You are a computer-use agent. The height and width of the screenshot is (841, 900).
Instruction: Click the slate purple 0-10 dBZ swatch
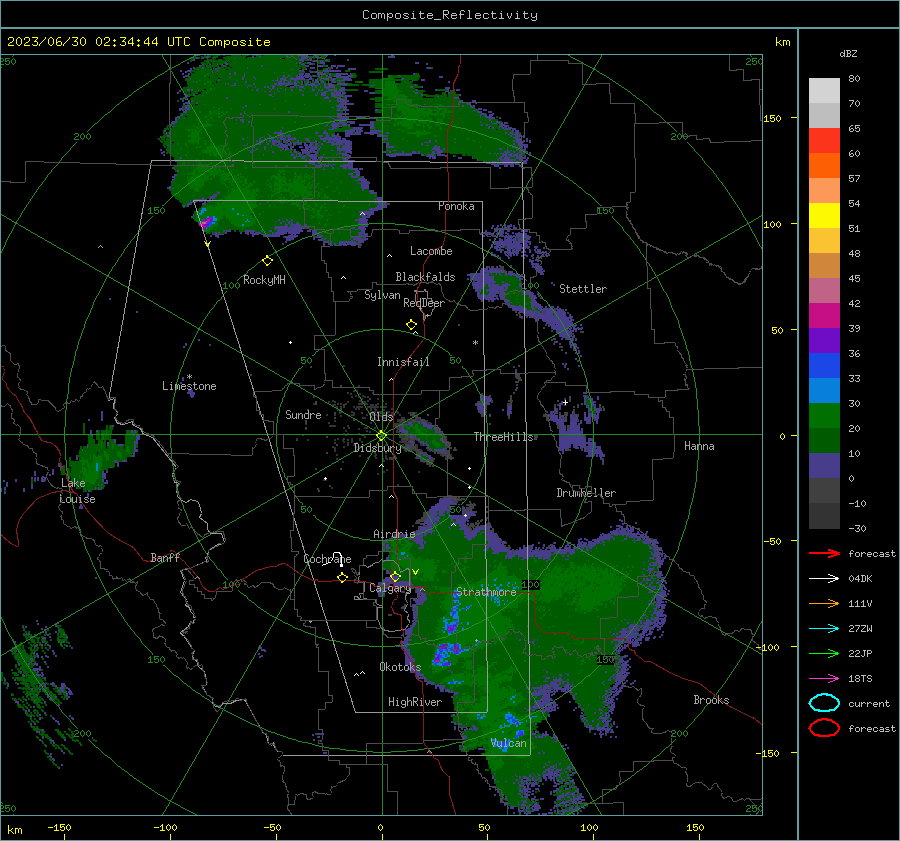[x=824, y=466]
